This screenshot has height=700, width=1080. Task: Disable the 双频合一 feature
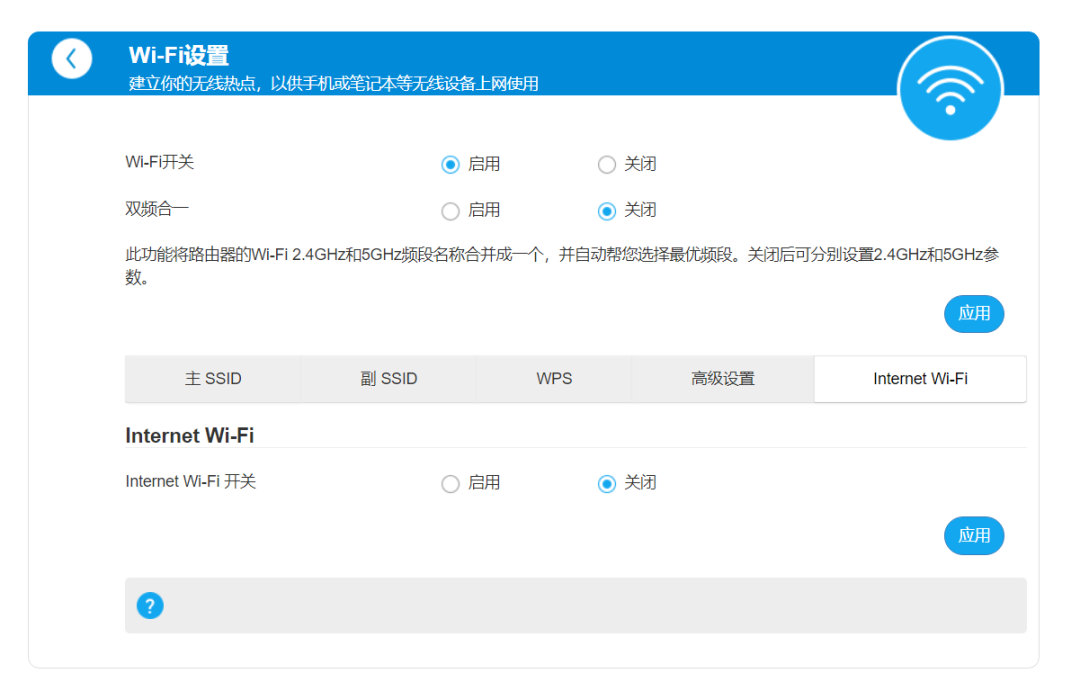click(x=606, y=210)
